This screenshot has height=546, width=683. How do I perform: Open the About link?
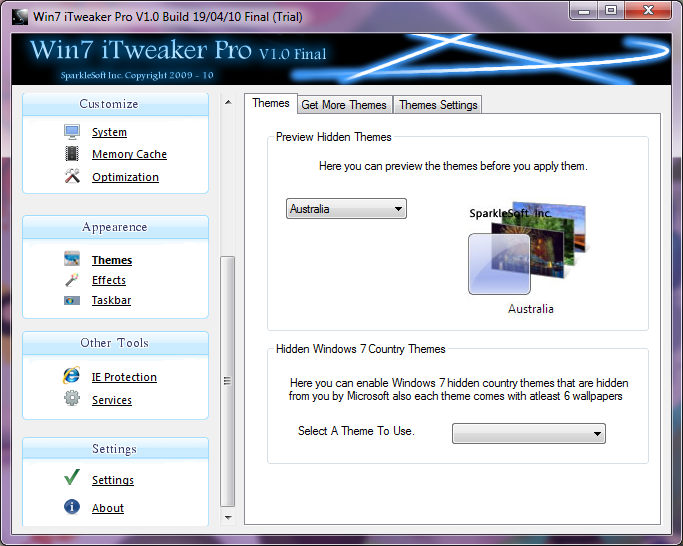(x=108, y=508)
